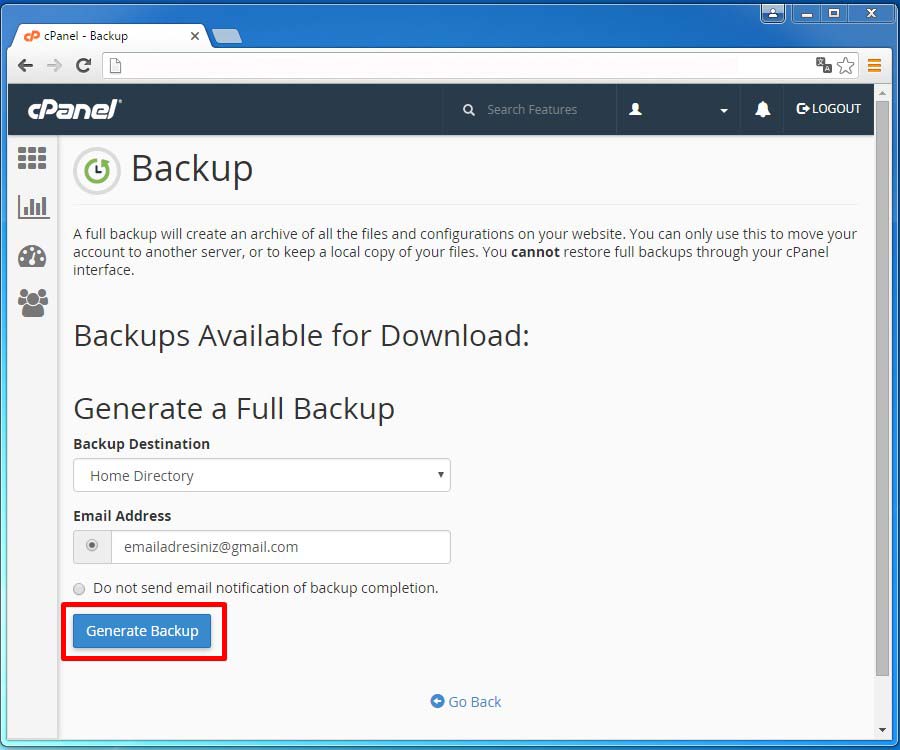Click the page vertical scrollbar
900x750 pixels.
point(881,400)
